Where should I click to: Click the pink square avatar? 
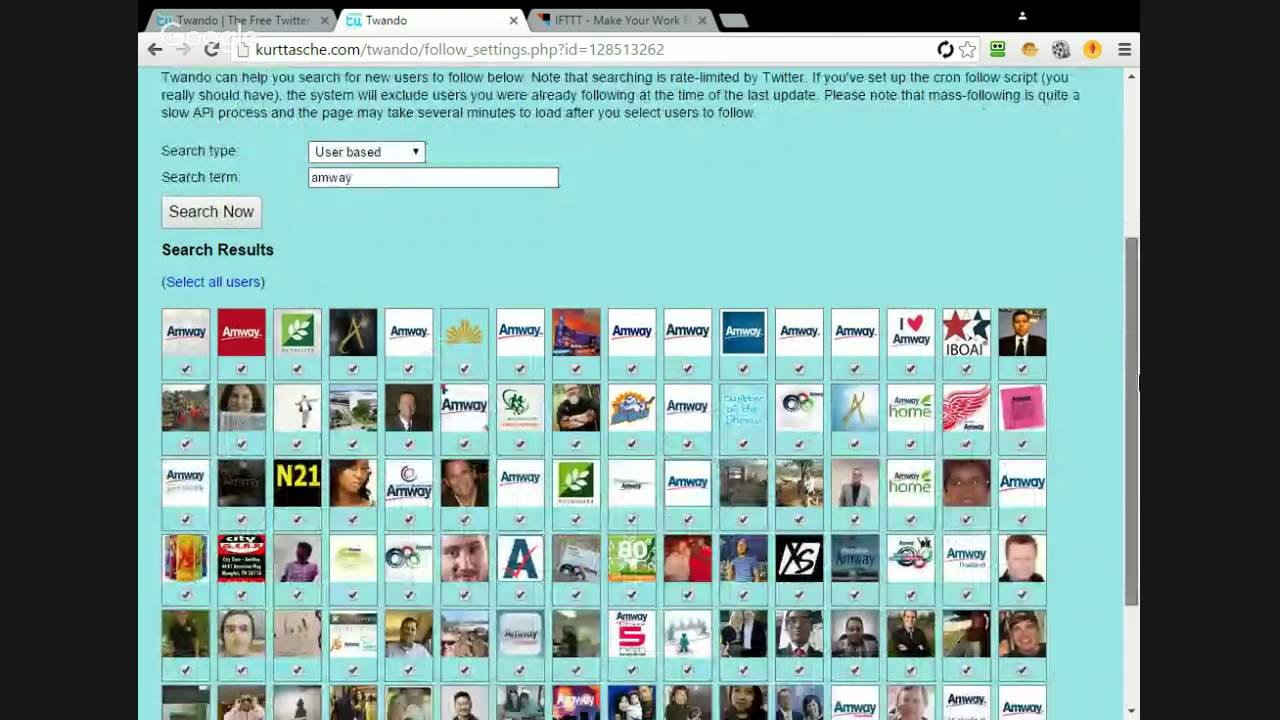tap(1022, 407)
